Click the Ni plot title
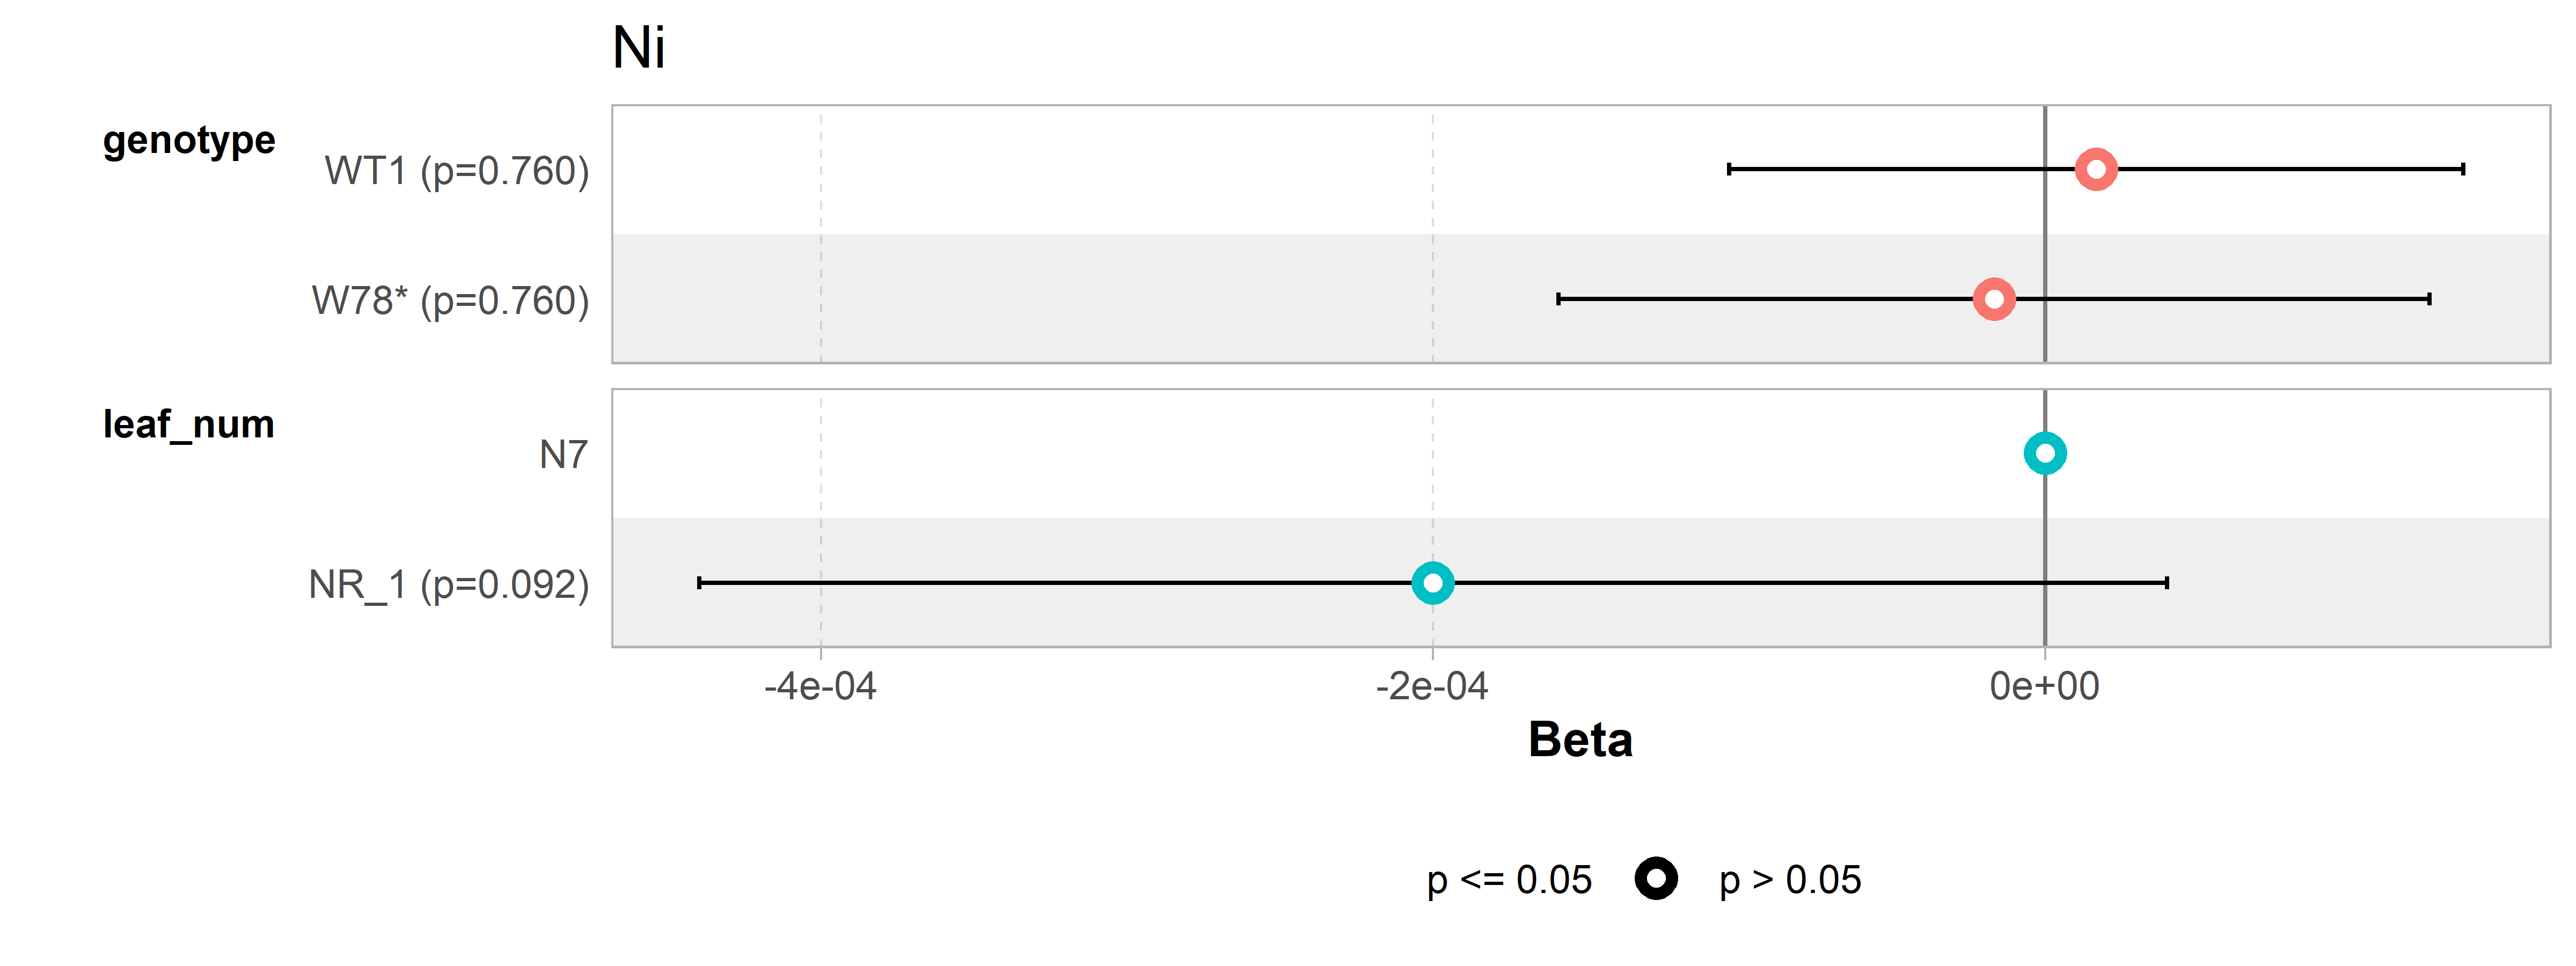Image resolution: width=2576 pixels, height=966 pixels. (639, 48)
